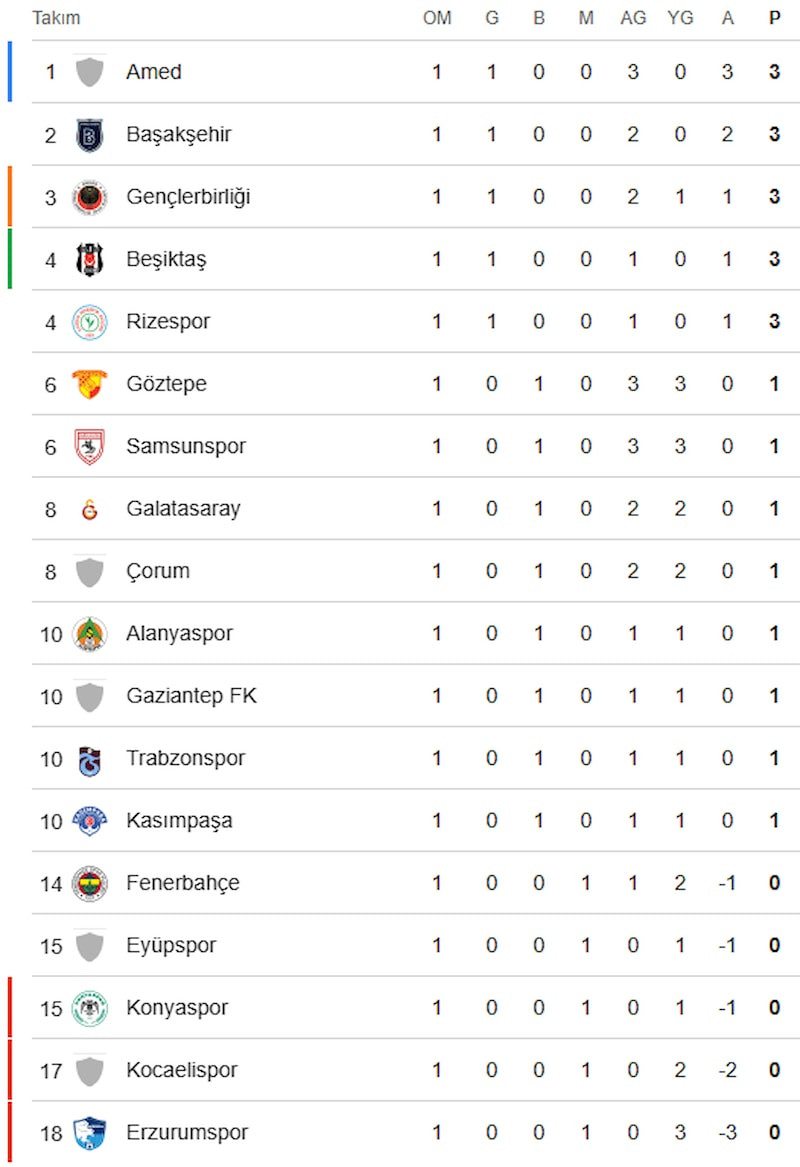Click the Amed placeholder shield icon
Viewport: 800px width, 1167px height.
pos(89,72)
